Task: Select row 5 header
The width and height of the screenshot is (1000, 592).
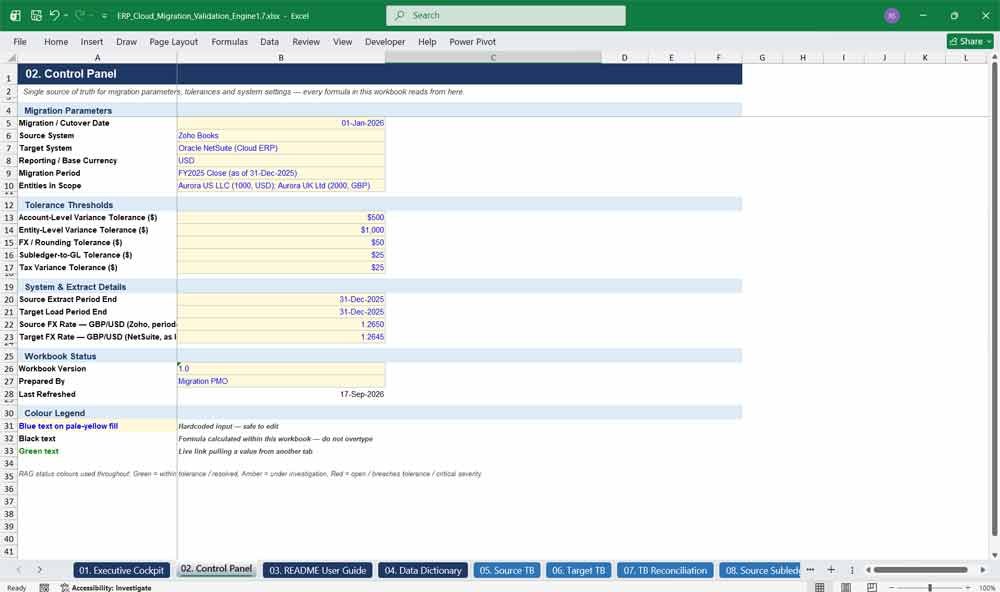Action: point(9,123)
